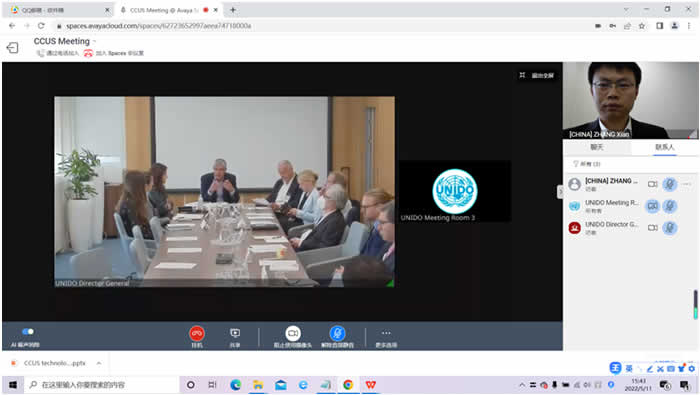The image size is (700, 395).
Task: Open File Explorer from taskbar
Action: point(258,385)
